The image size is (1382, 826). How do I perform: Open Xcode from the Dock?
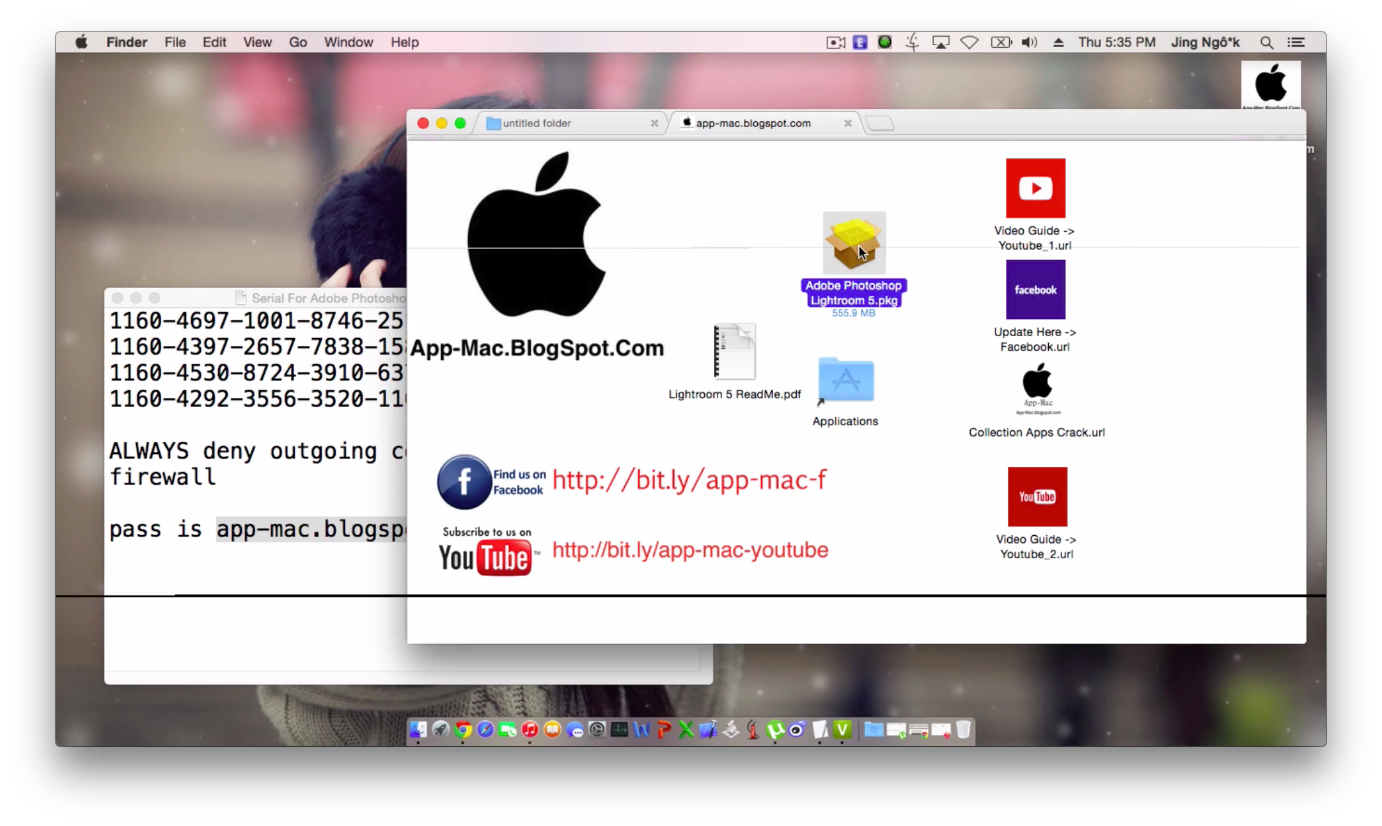708,730
